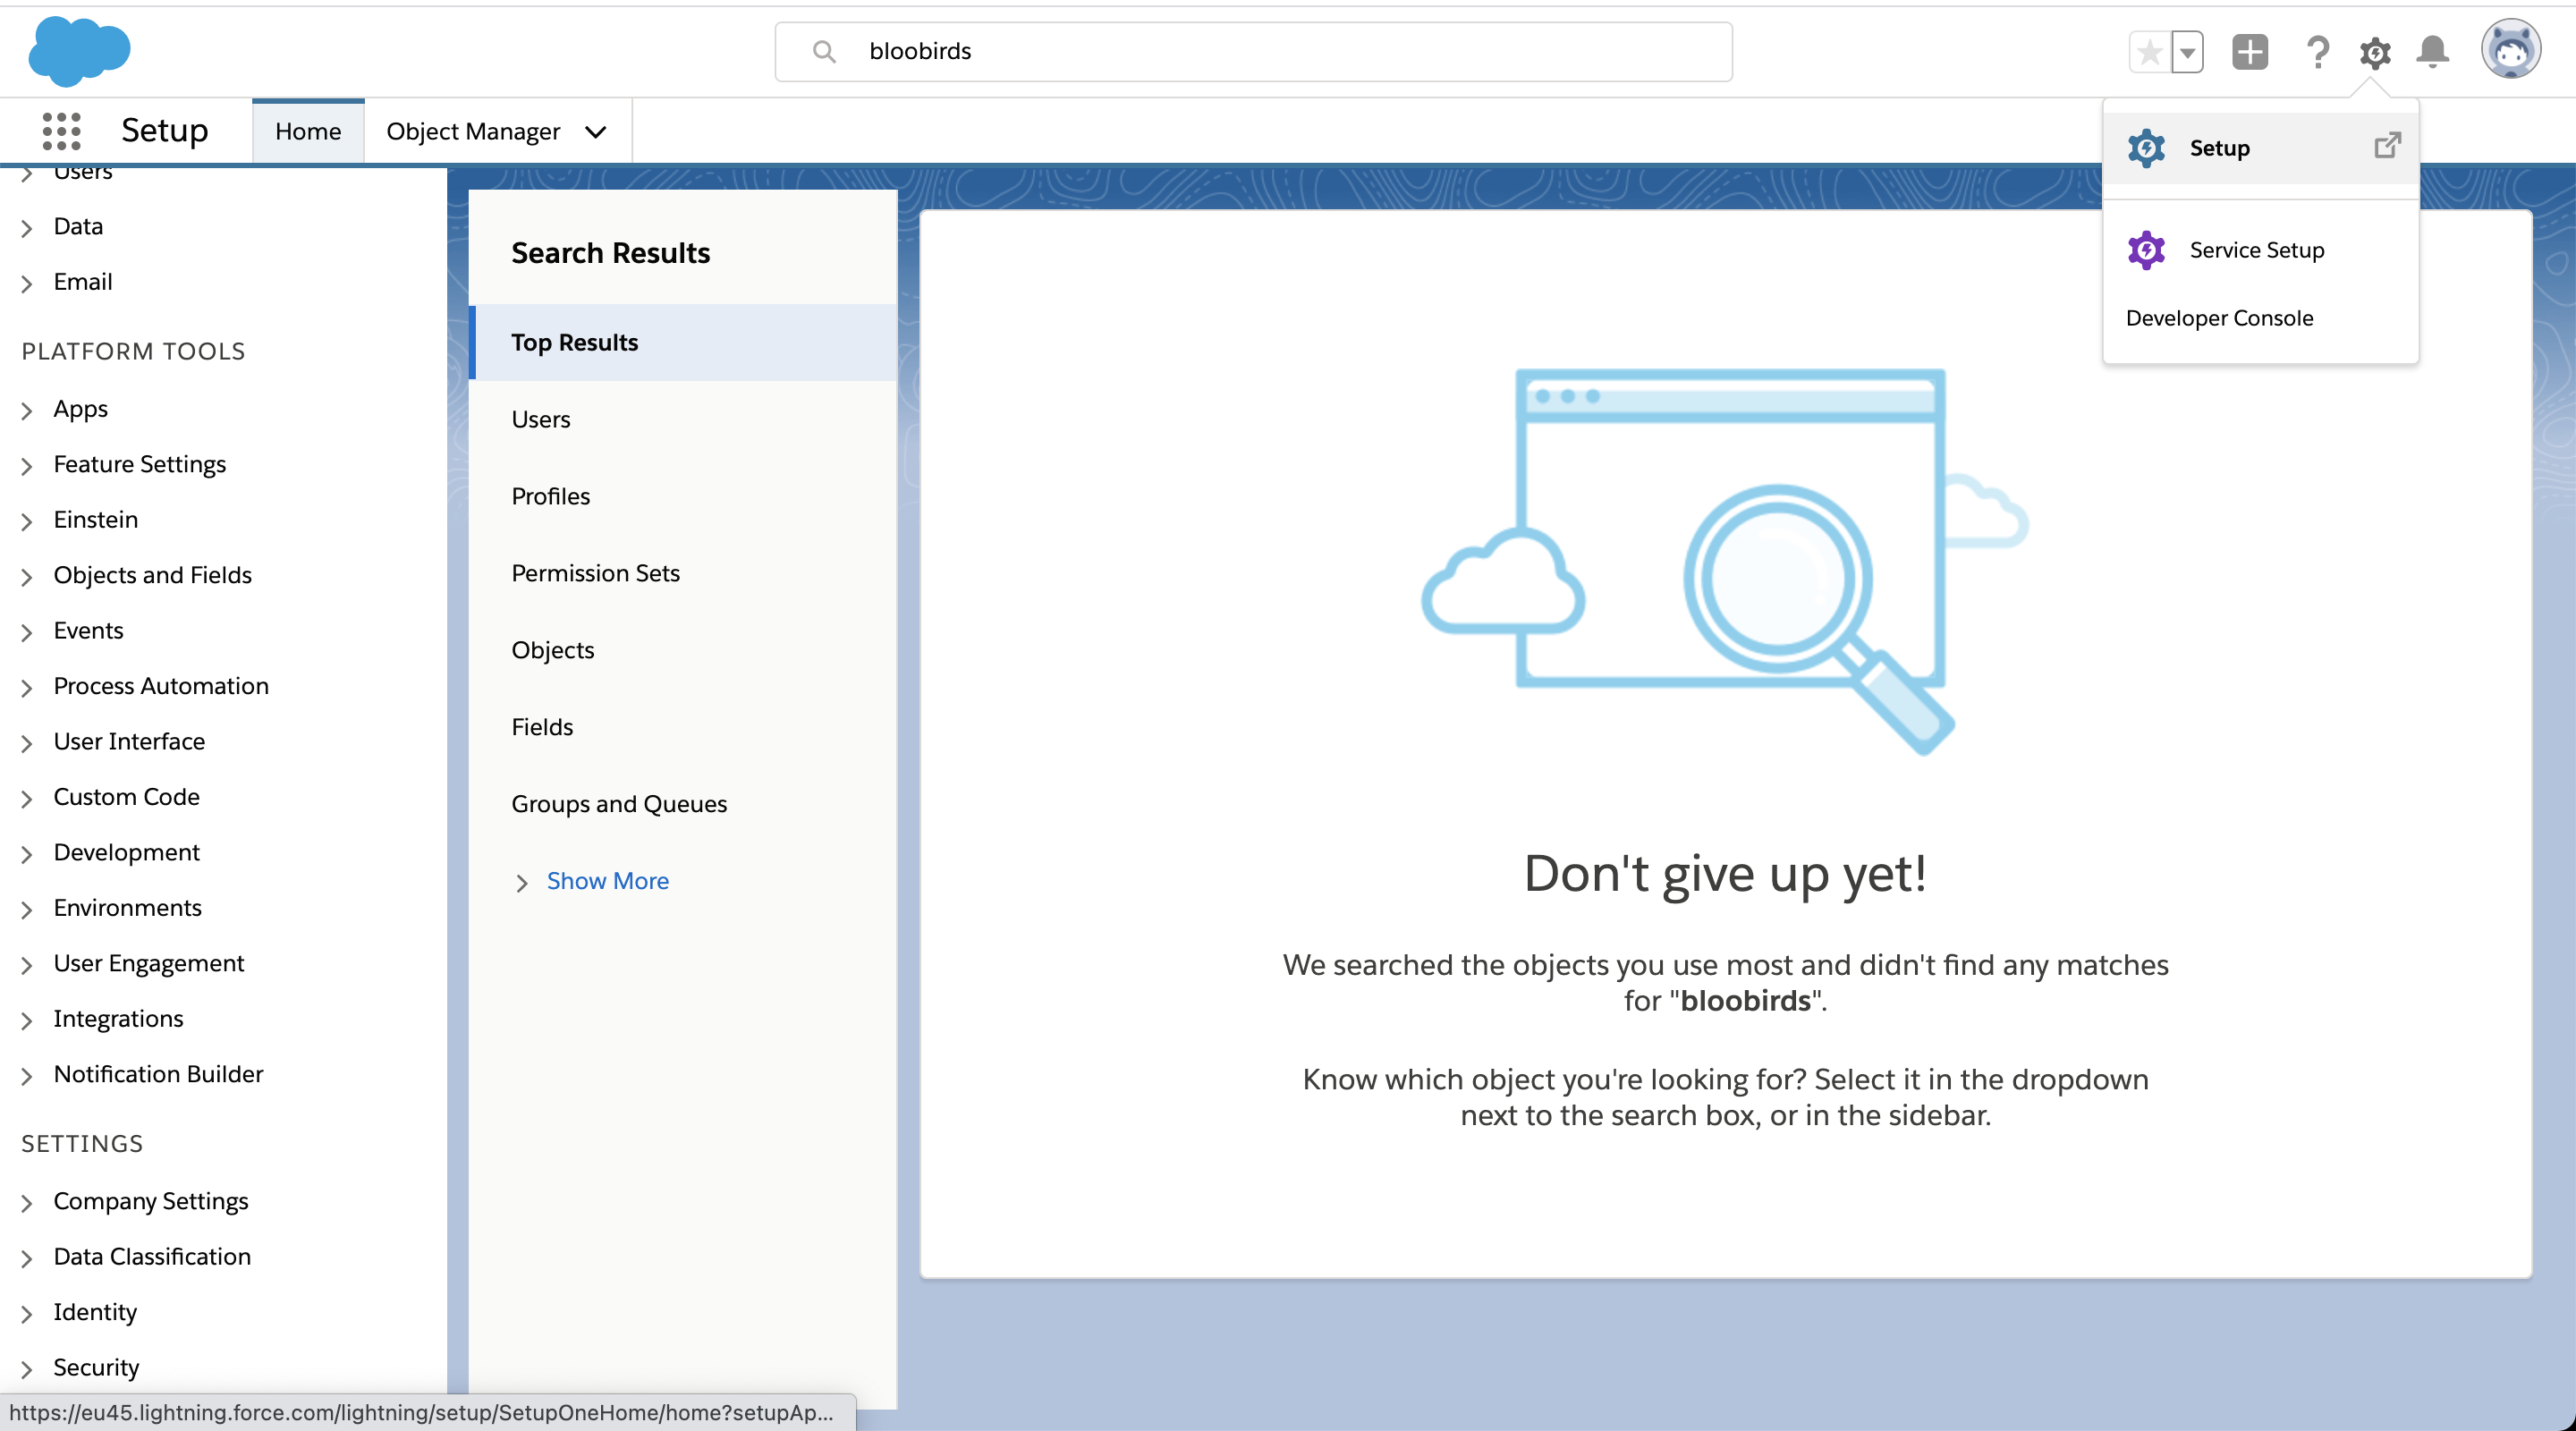Viewport: 2576px width, 1431px height.
Task: Filter search results by Fields
Action: (x=683, y=727)
